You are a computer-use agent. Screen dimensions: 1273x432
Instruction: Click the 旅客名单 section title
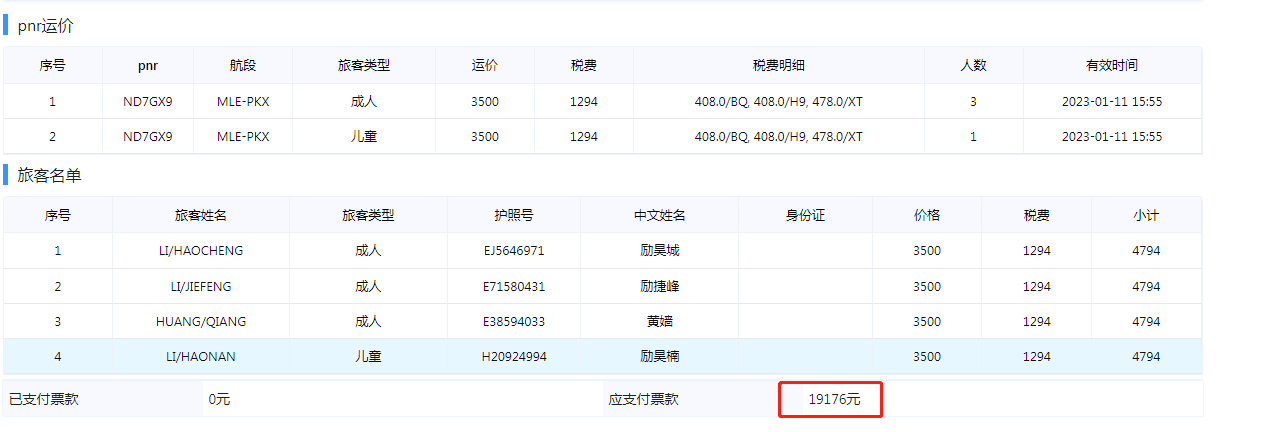[x=49, y=175]
